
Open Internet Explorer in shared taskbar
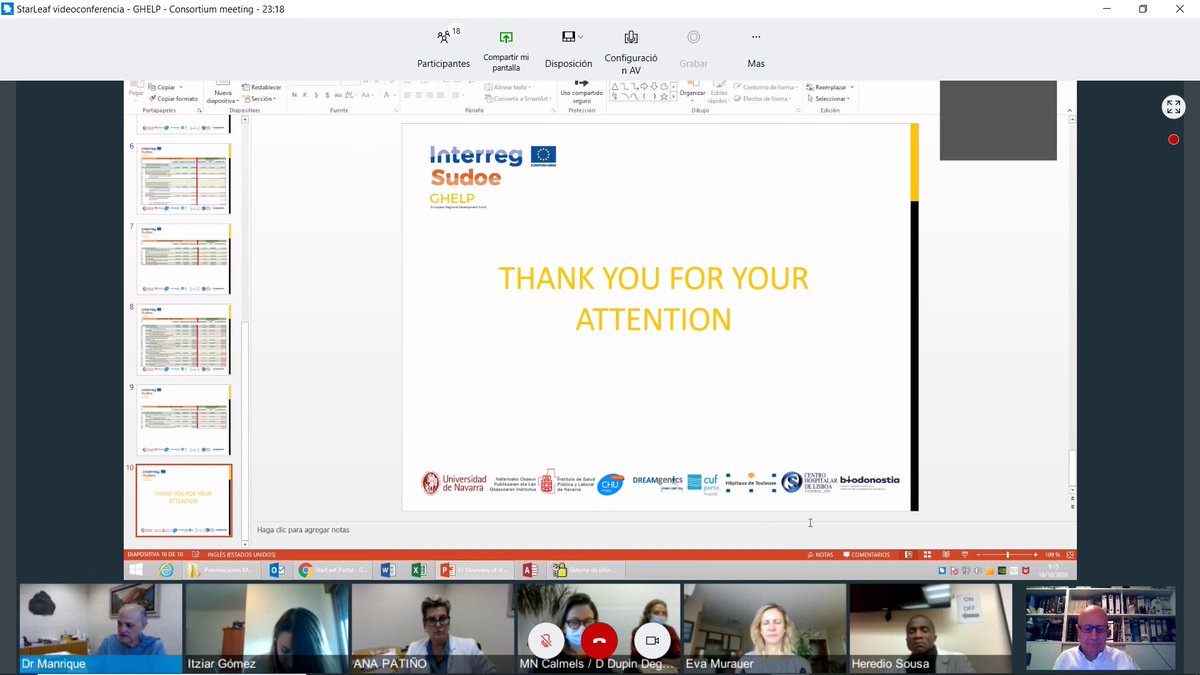[166, 570]
